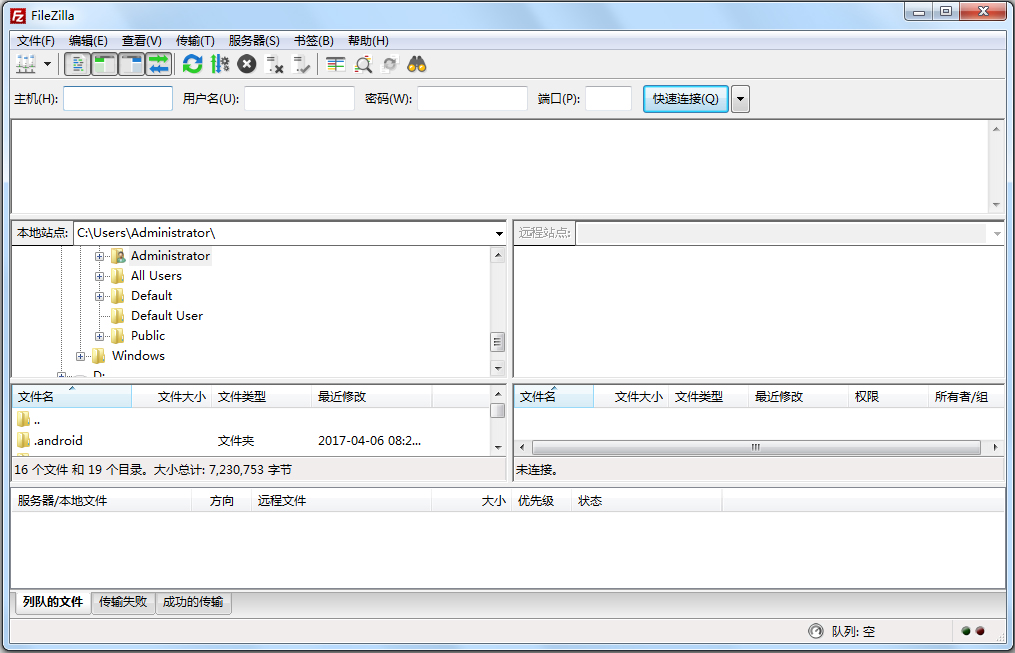Screen dimensions: 1015x653
Task: Focus the 用户名(U) username field
Action: (299, 98)
